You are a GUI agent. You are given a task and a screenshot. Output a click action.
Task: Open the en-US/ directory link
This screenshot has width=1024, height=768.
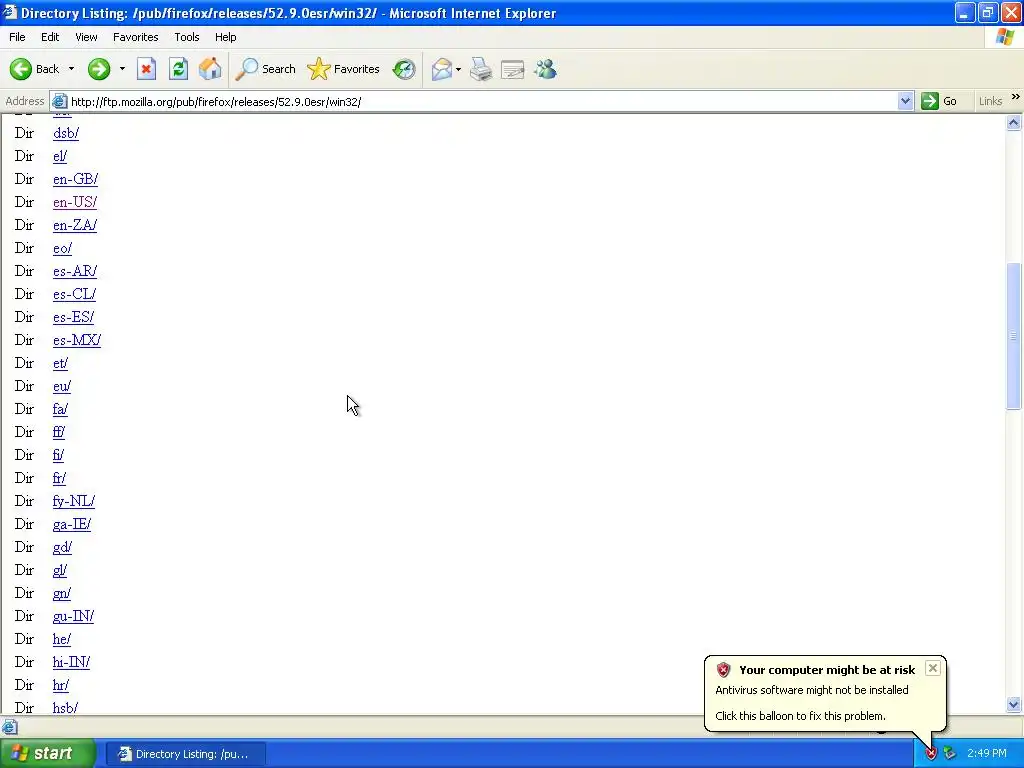(75, 202)
